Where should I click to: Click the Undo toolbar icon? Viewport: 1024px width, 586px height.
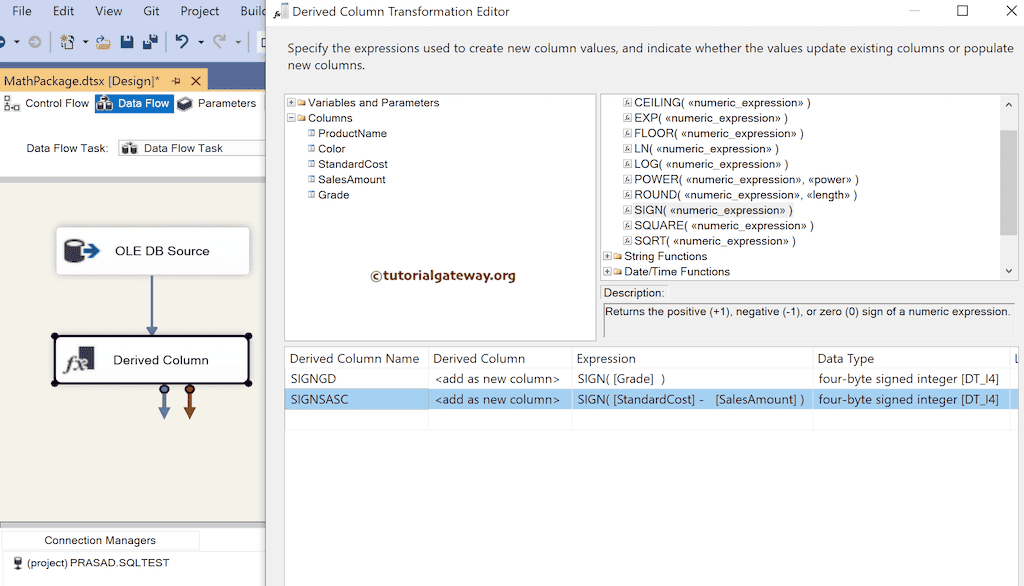point(181,43)
